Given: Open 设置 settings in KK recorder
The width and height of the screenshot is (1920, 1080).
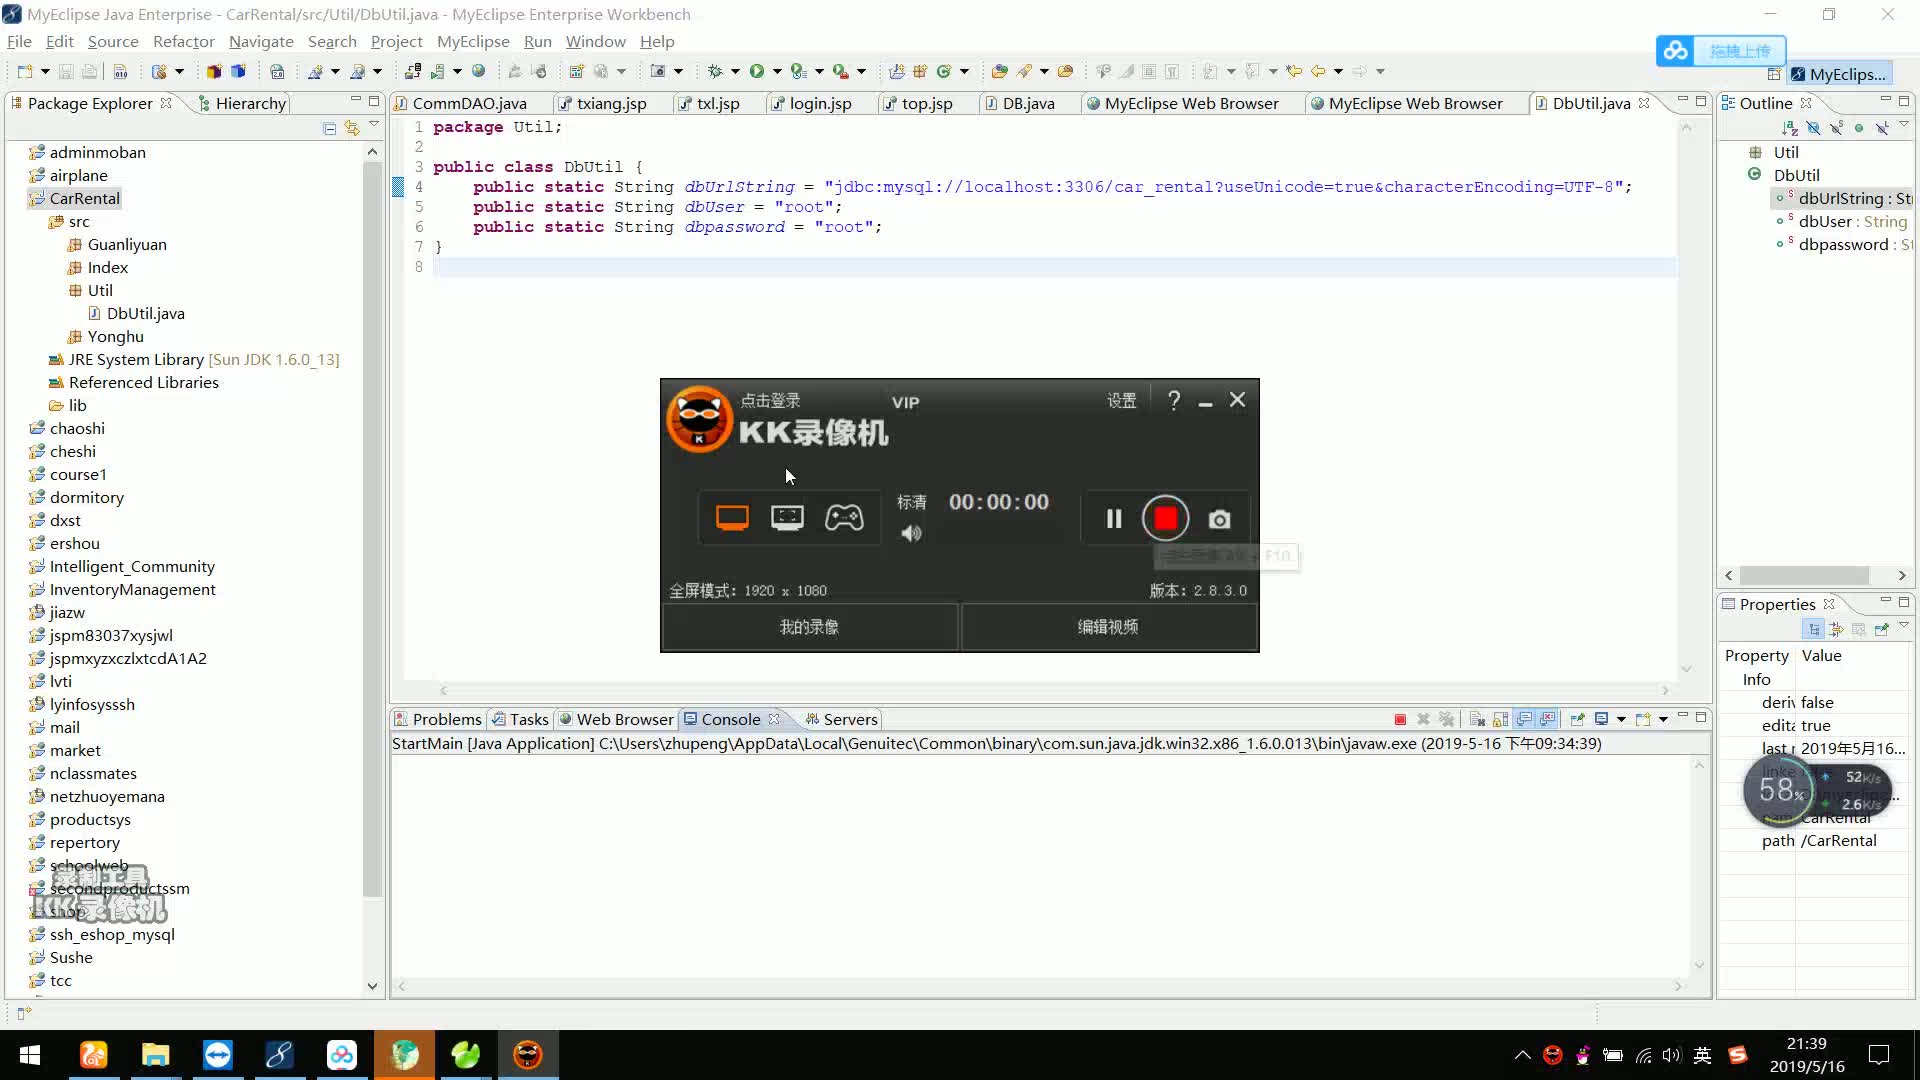Looking at the screenshot, I should click(1121, 400).
